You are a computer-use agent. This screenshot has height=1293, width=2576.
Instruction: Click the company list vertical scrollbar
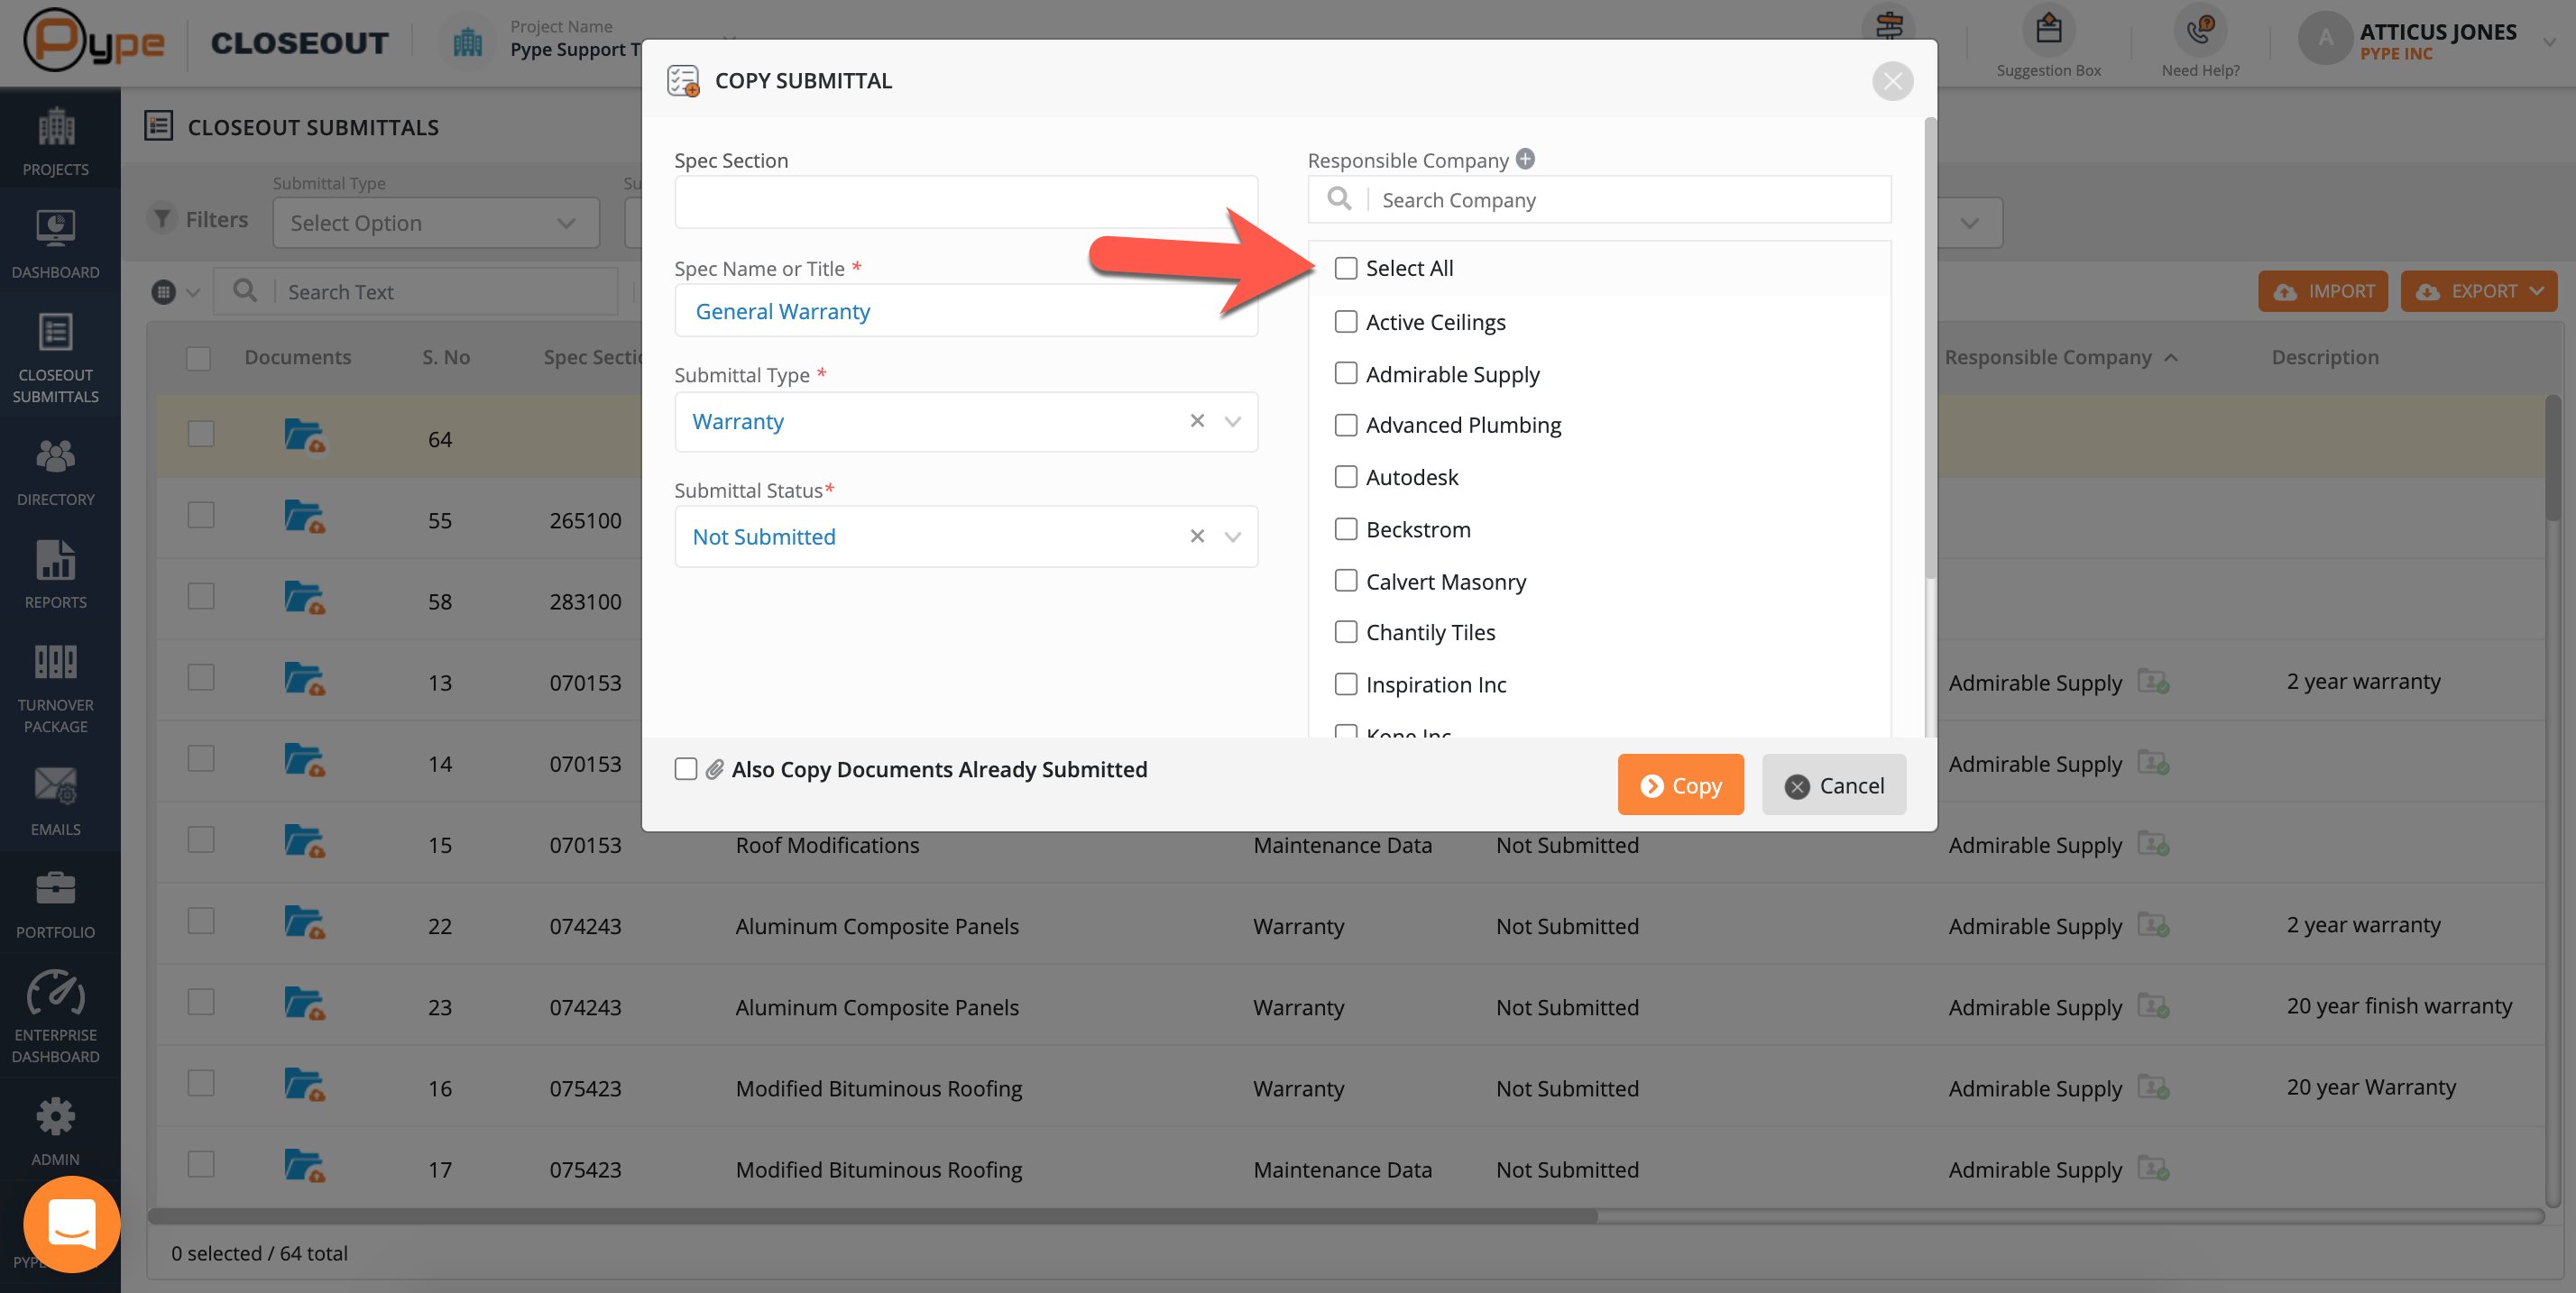pyautogui.click(x=1930, y=350)
